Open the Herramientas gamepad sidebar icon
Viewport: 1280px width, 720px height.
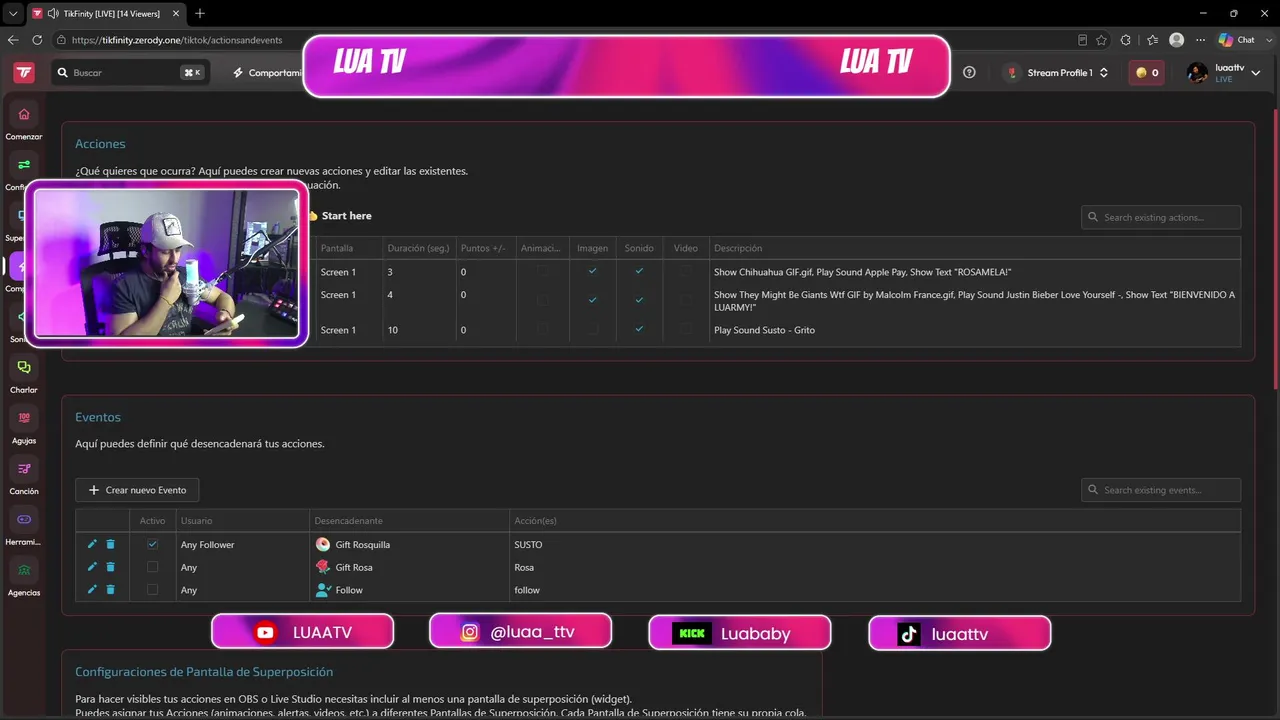click(24, 519)
